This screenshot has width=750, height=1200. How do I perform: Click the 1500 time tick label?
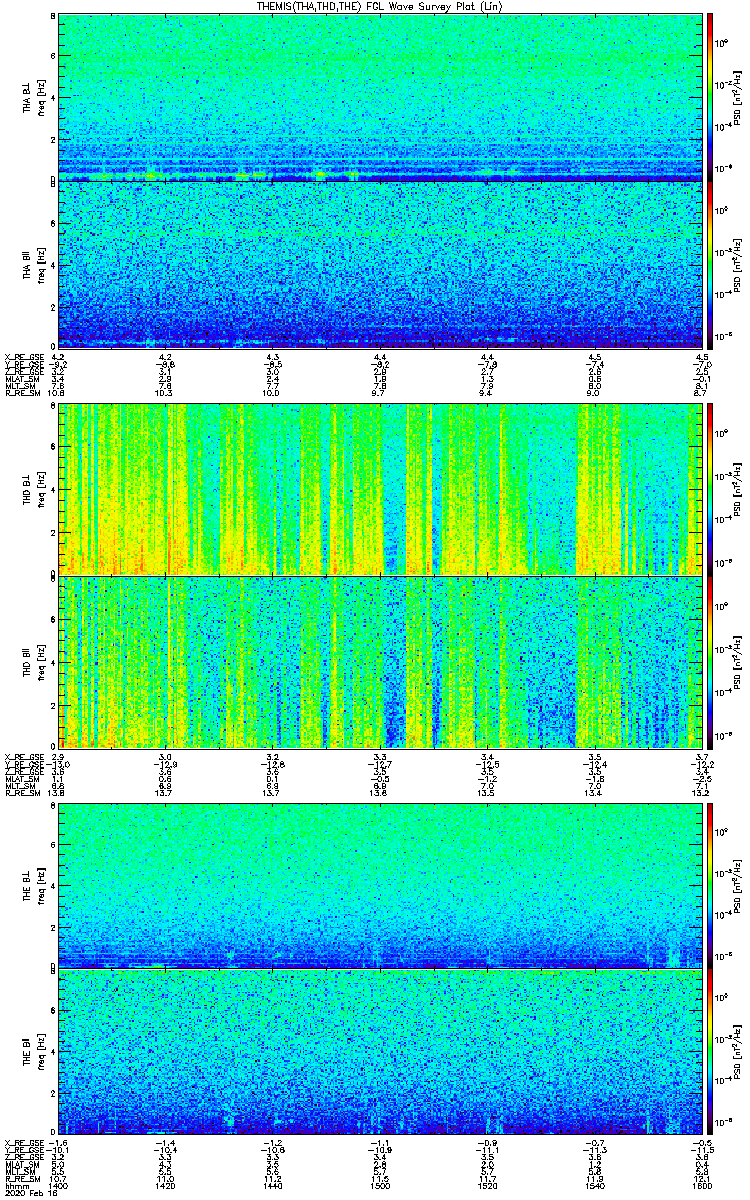pos(381,1186)
